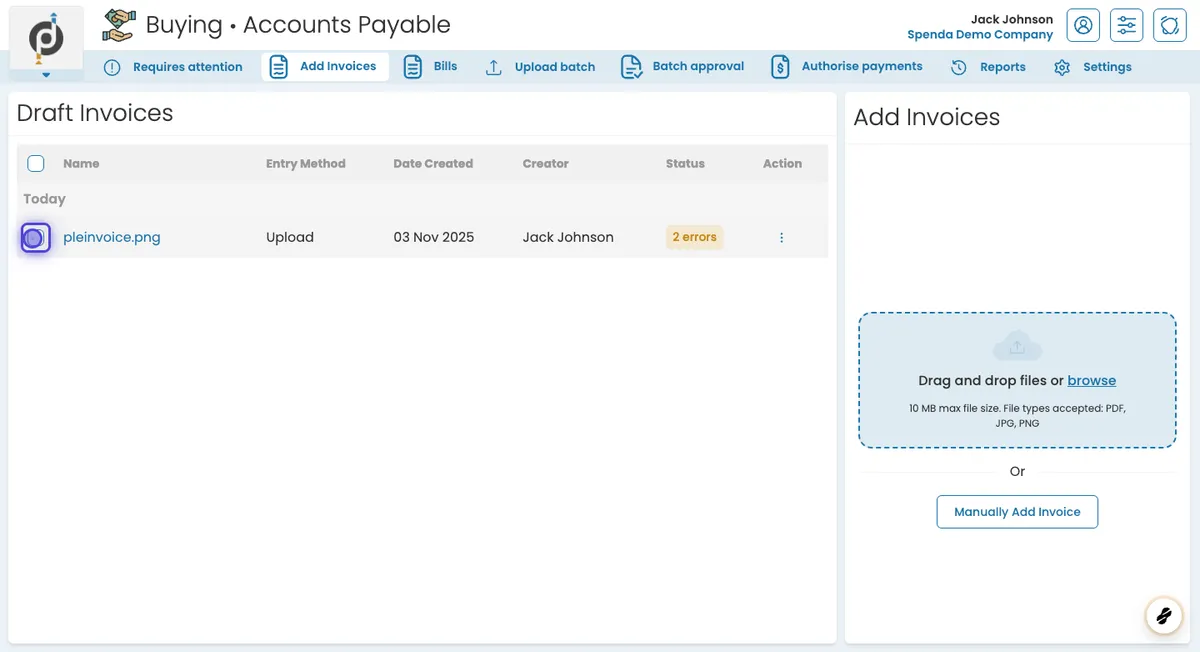
Task: Open the sliders preferences icon
Action: tap(1127, 25)
